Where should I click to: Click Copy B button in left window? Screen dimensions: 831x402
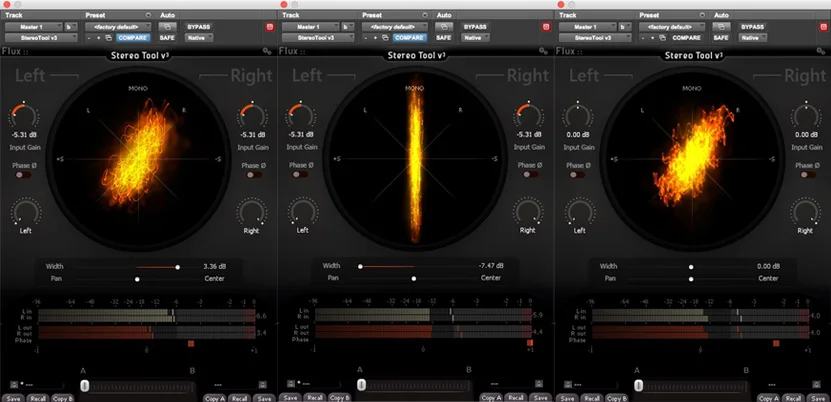click(63, 398)
